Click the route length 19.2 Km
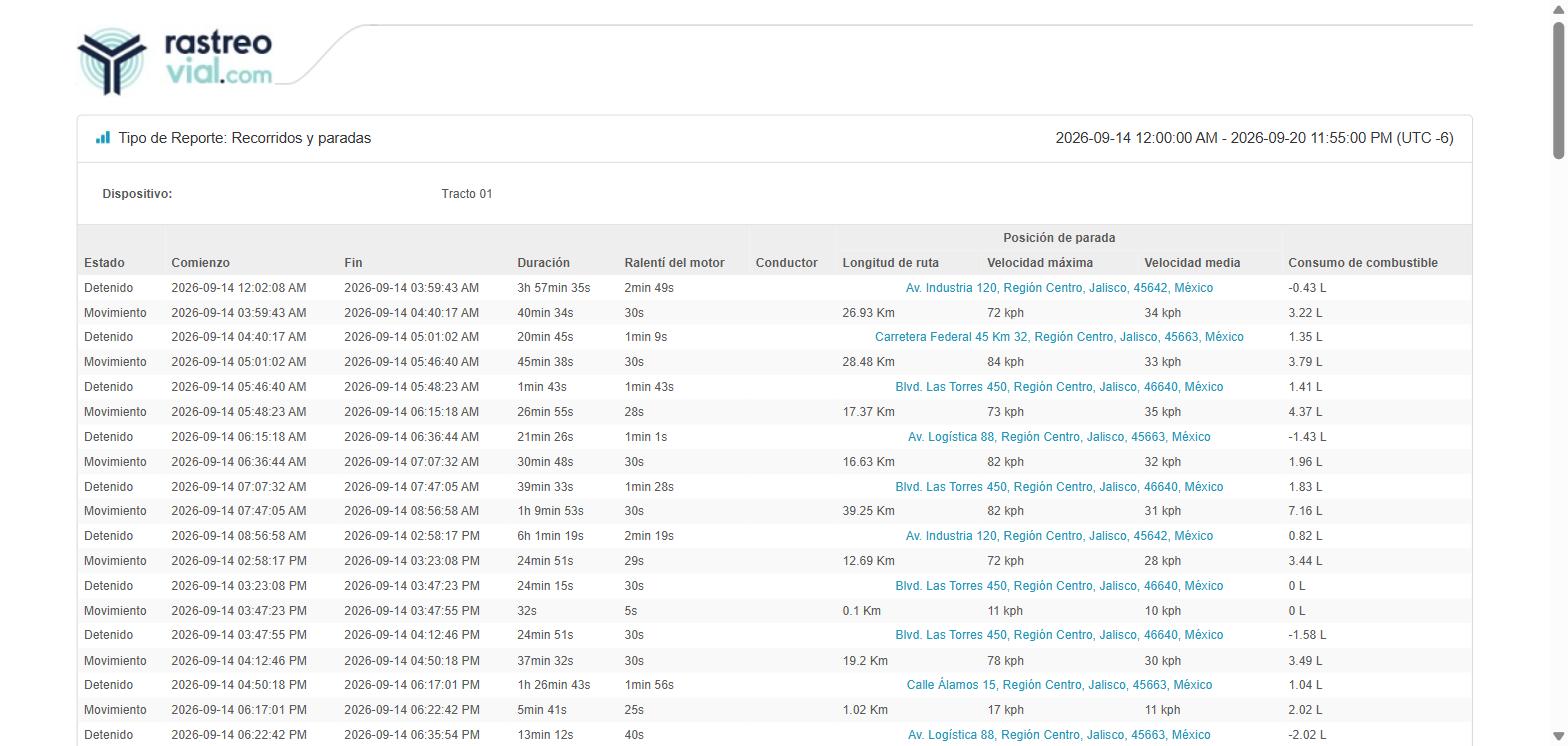 pos(865,660)
